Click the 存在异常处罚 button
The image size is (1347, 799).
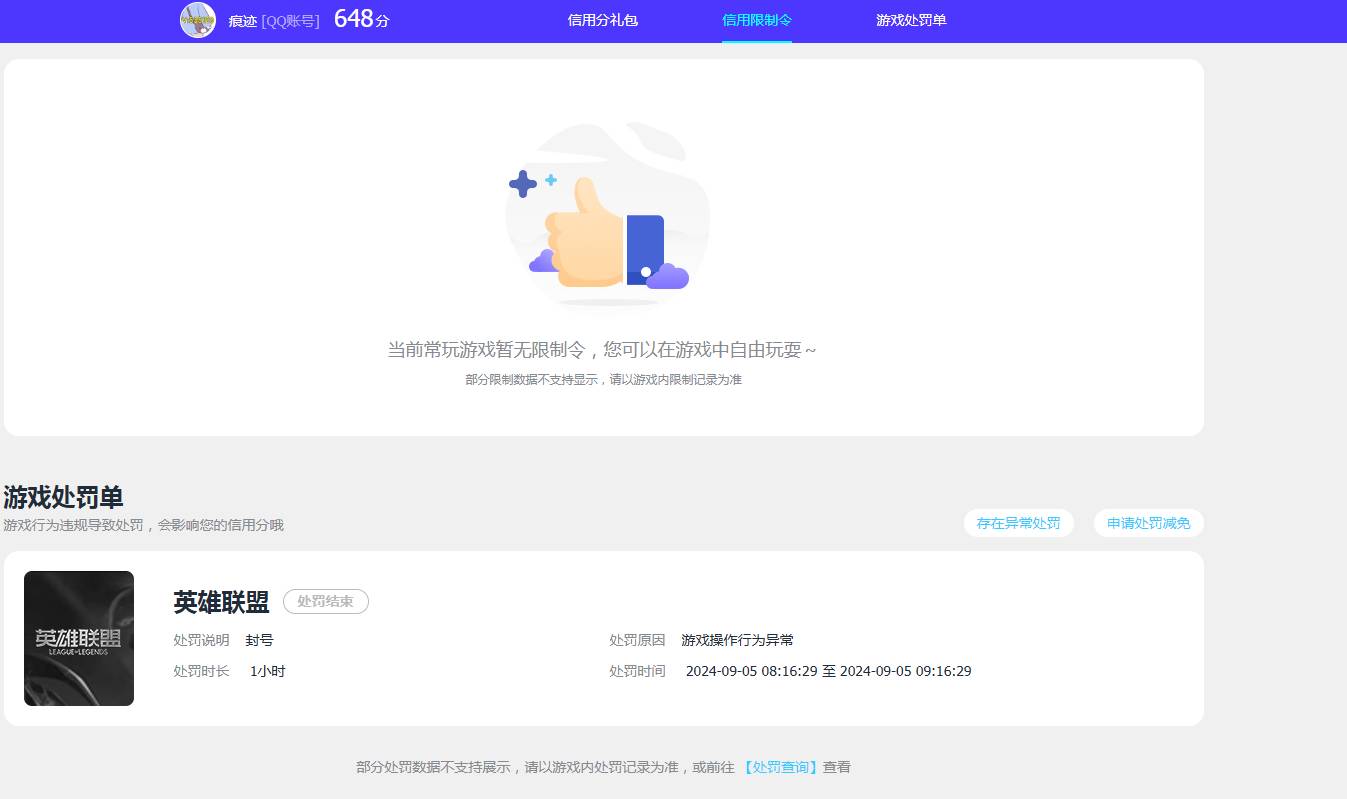point(1018,522)
